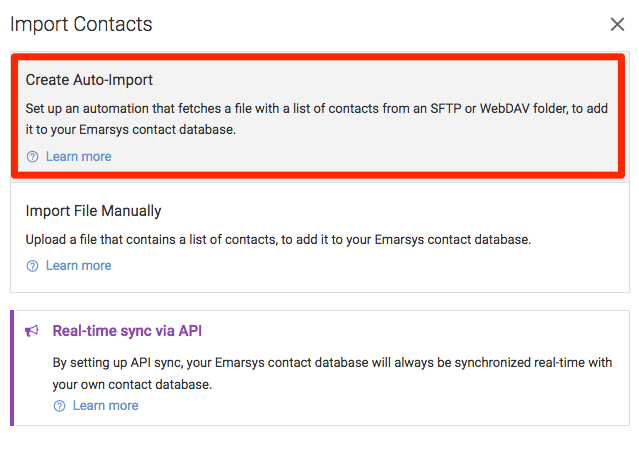Close the Import Contacts dialog
The image size is (639, 449).
[617, 24]
